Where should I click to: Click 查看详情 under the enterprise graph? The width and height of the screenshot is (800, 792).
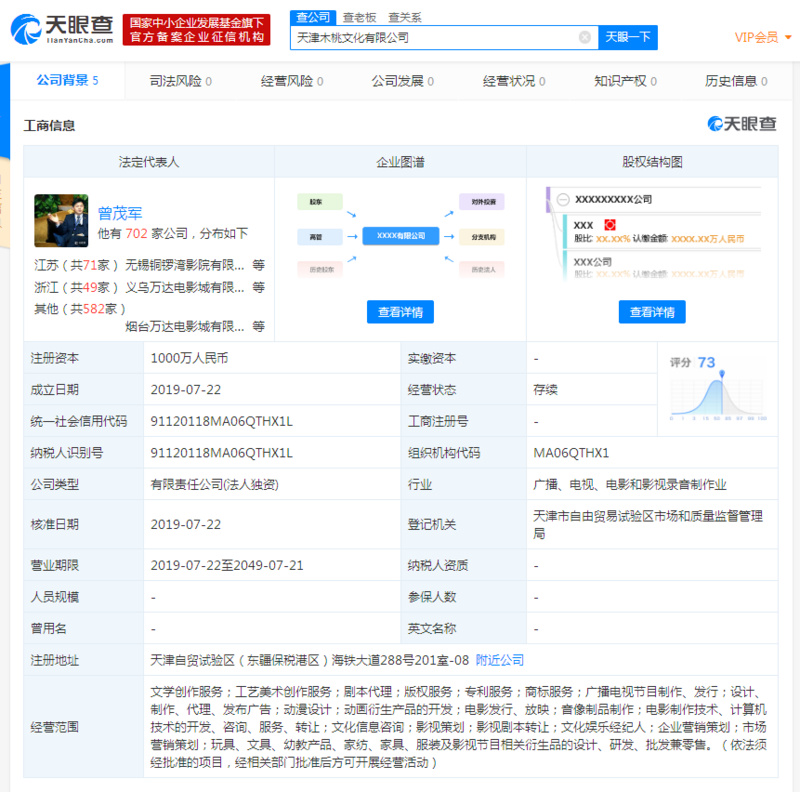(x=402, y=312)
